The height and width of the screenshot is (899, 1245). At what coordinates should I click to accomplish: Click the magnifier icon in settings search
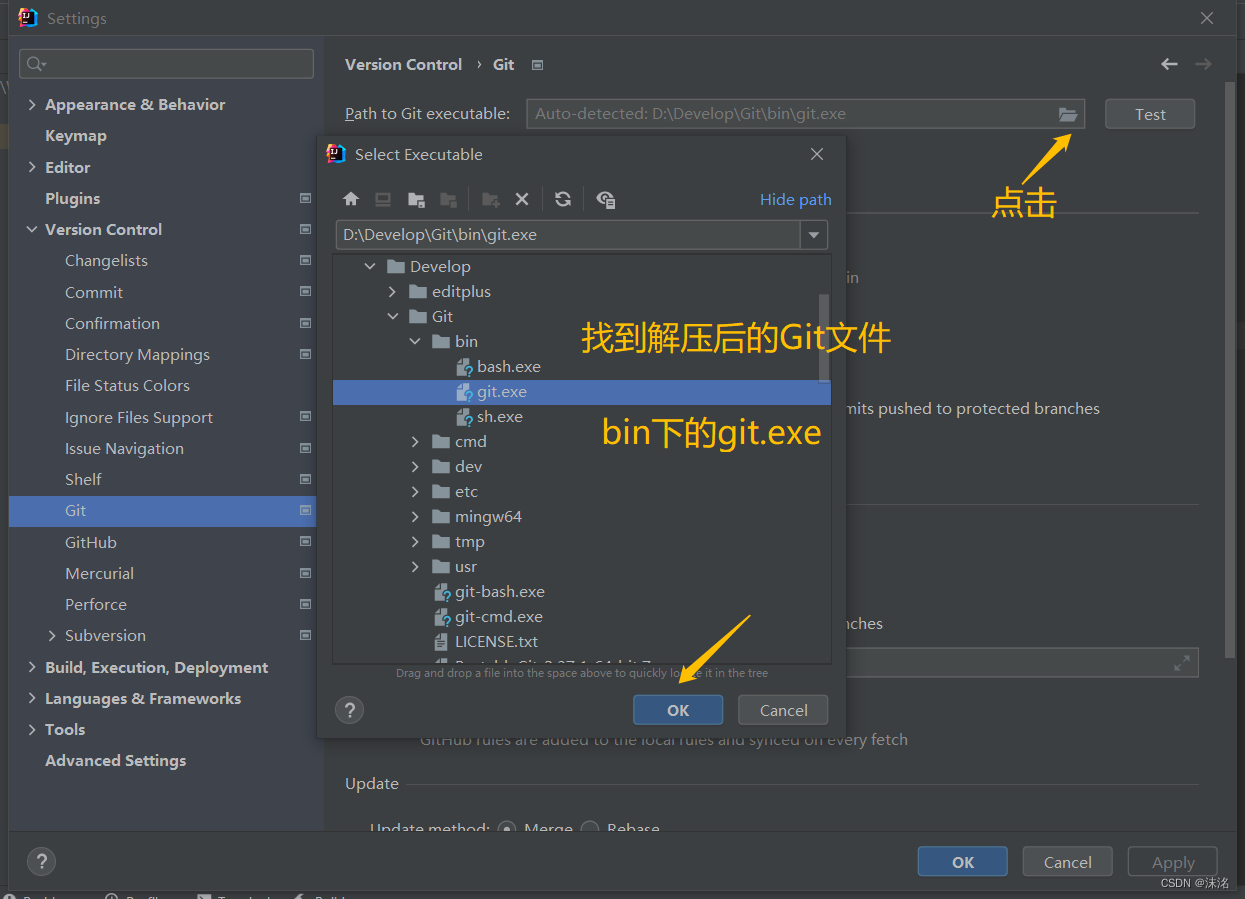(x=36, y=64)
